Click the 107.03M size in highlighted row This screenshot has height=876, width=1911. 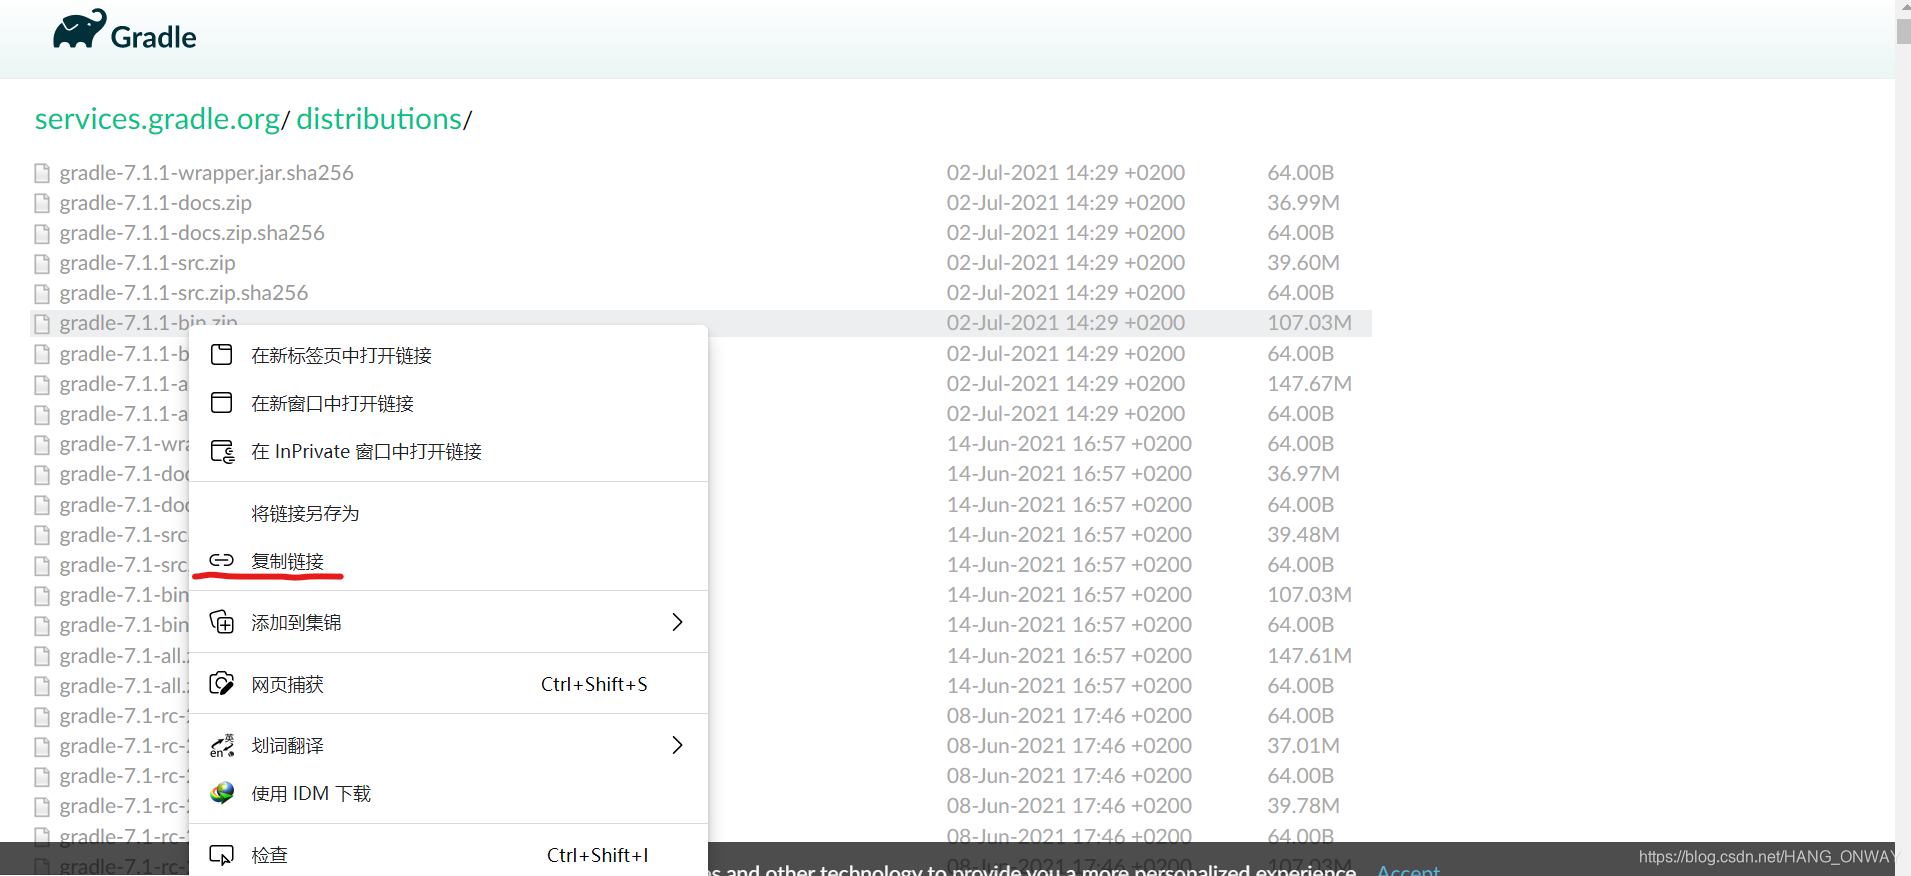[x=1309, y=323]
